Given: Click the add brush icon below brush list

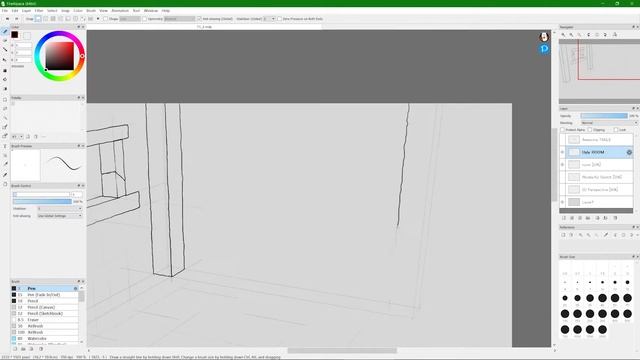Looking at the screenshot, I should [x=15, y=349].
